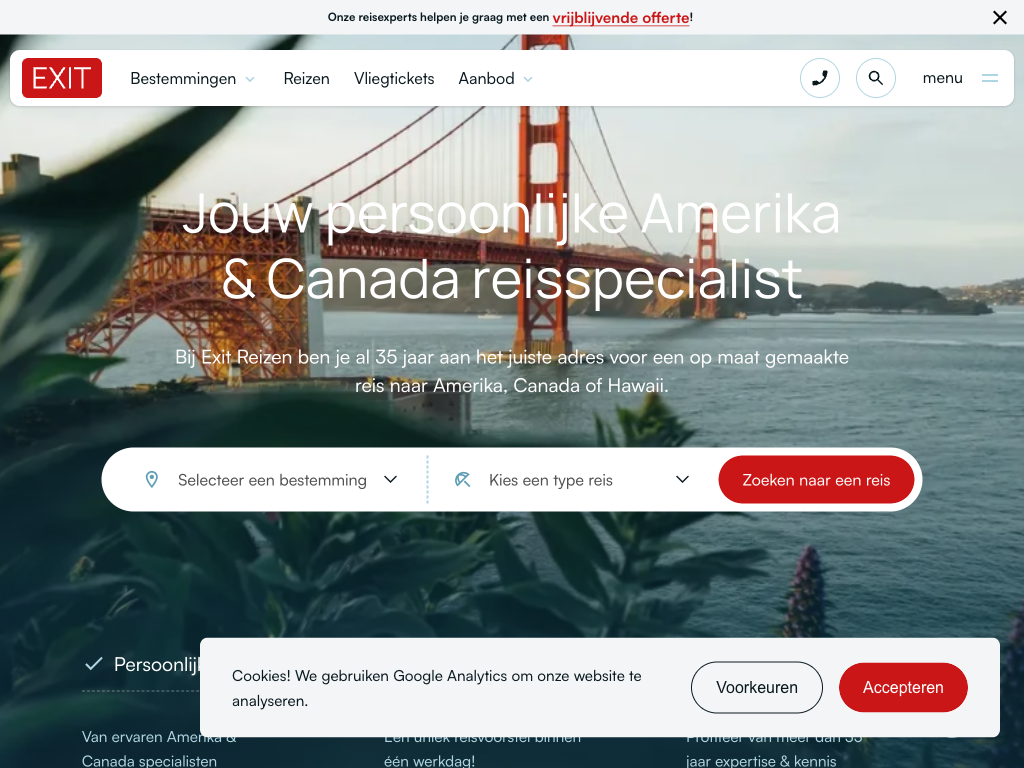This screenshot has height=768, width=1024.
Task: Open the search magnifier icon
Action: 876,78
